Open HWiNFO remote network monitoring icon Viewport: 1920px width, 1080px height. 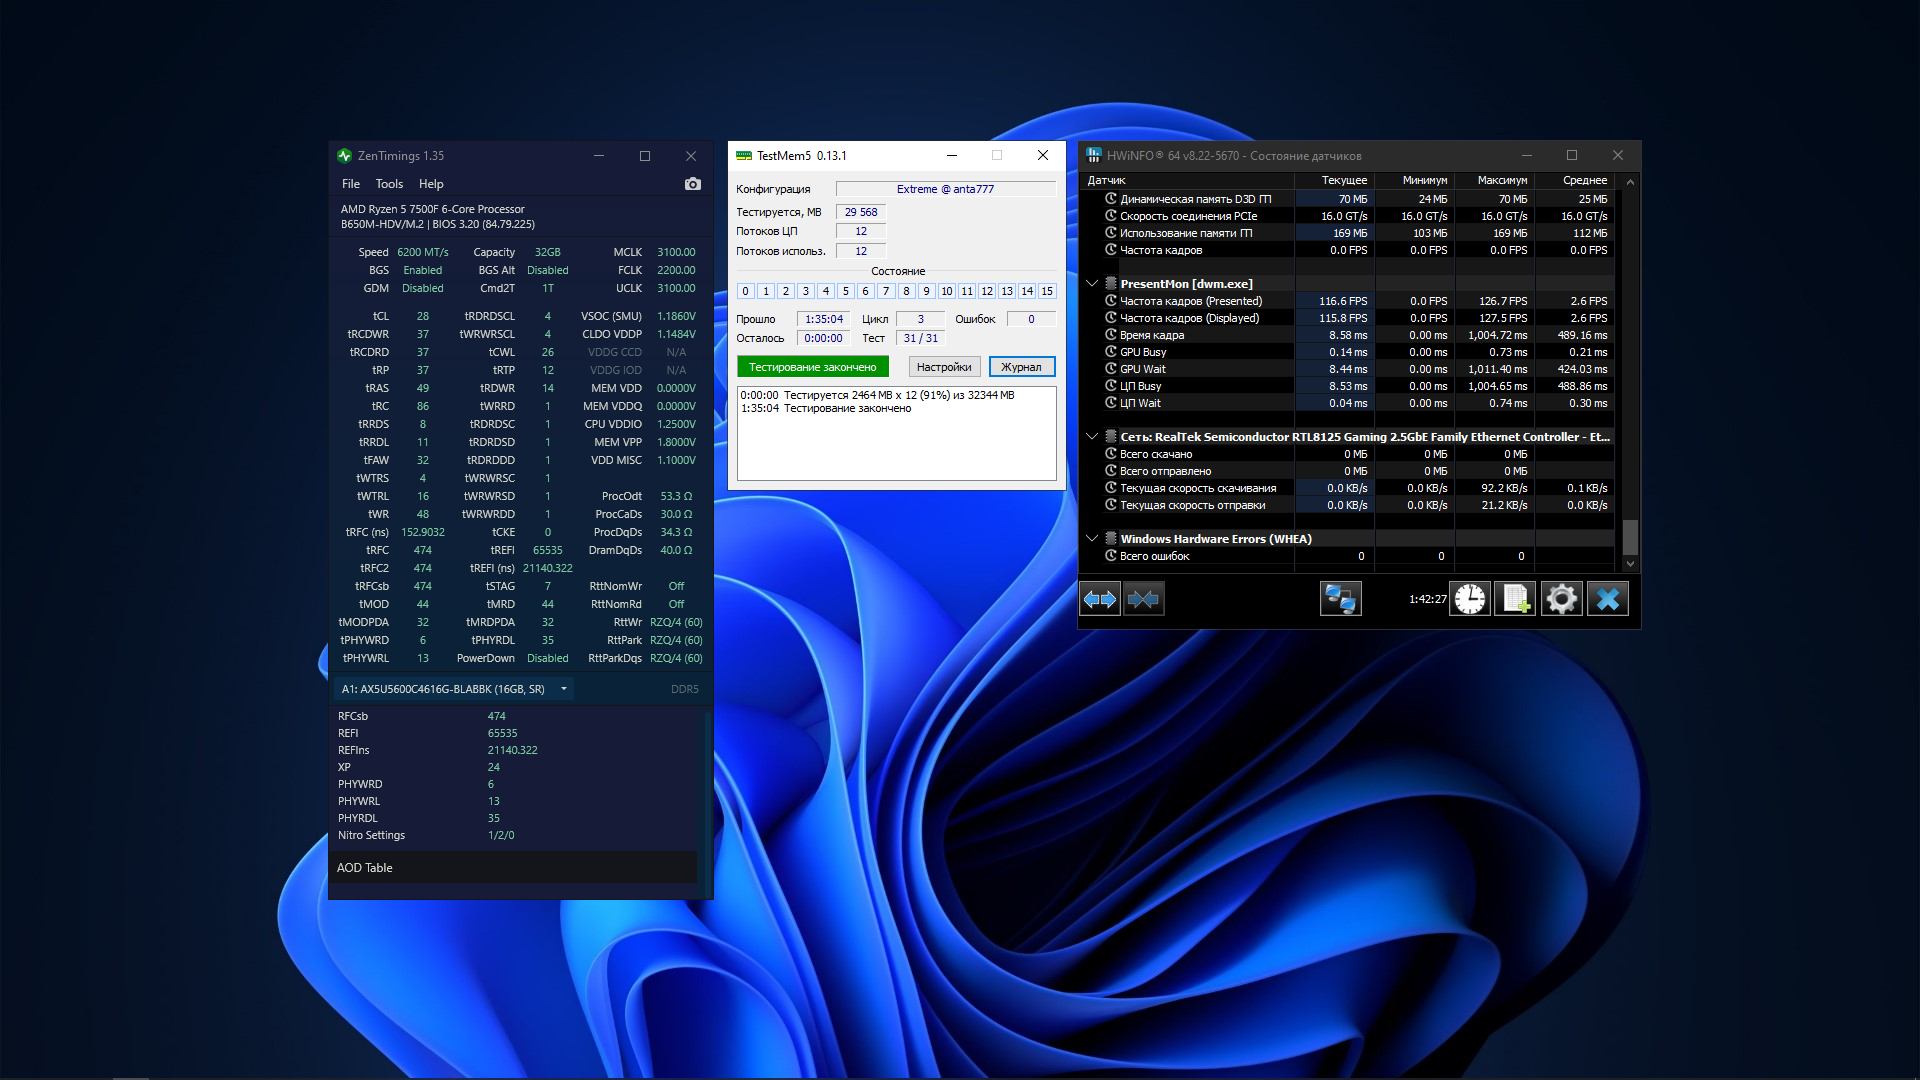(x=1340, y=599)
